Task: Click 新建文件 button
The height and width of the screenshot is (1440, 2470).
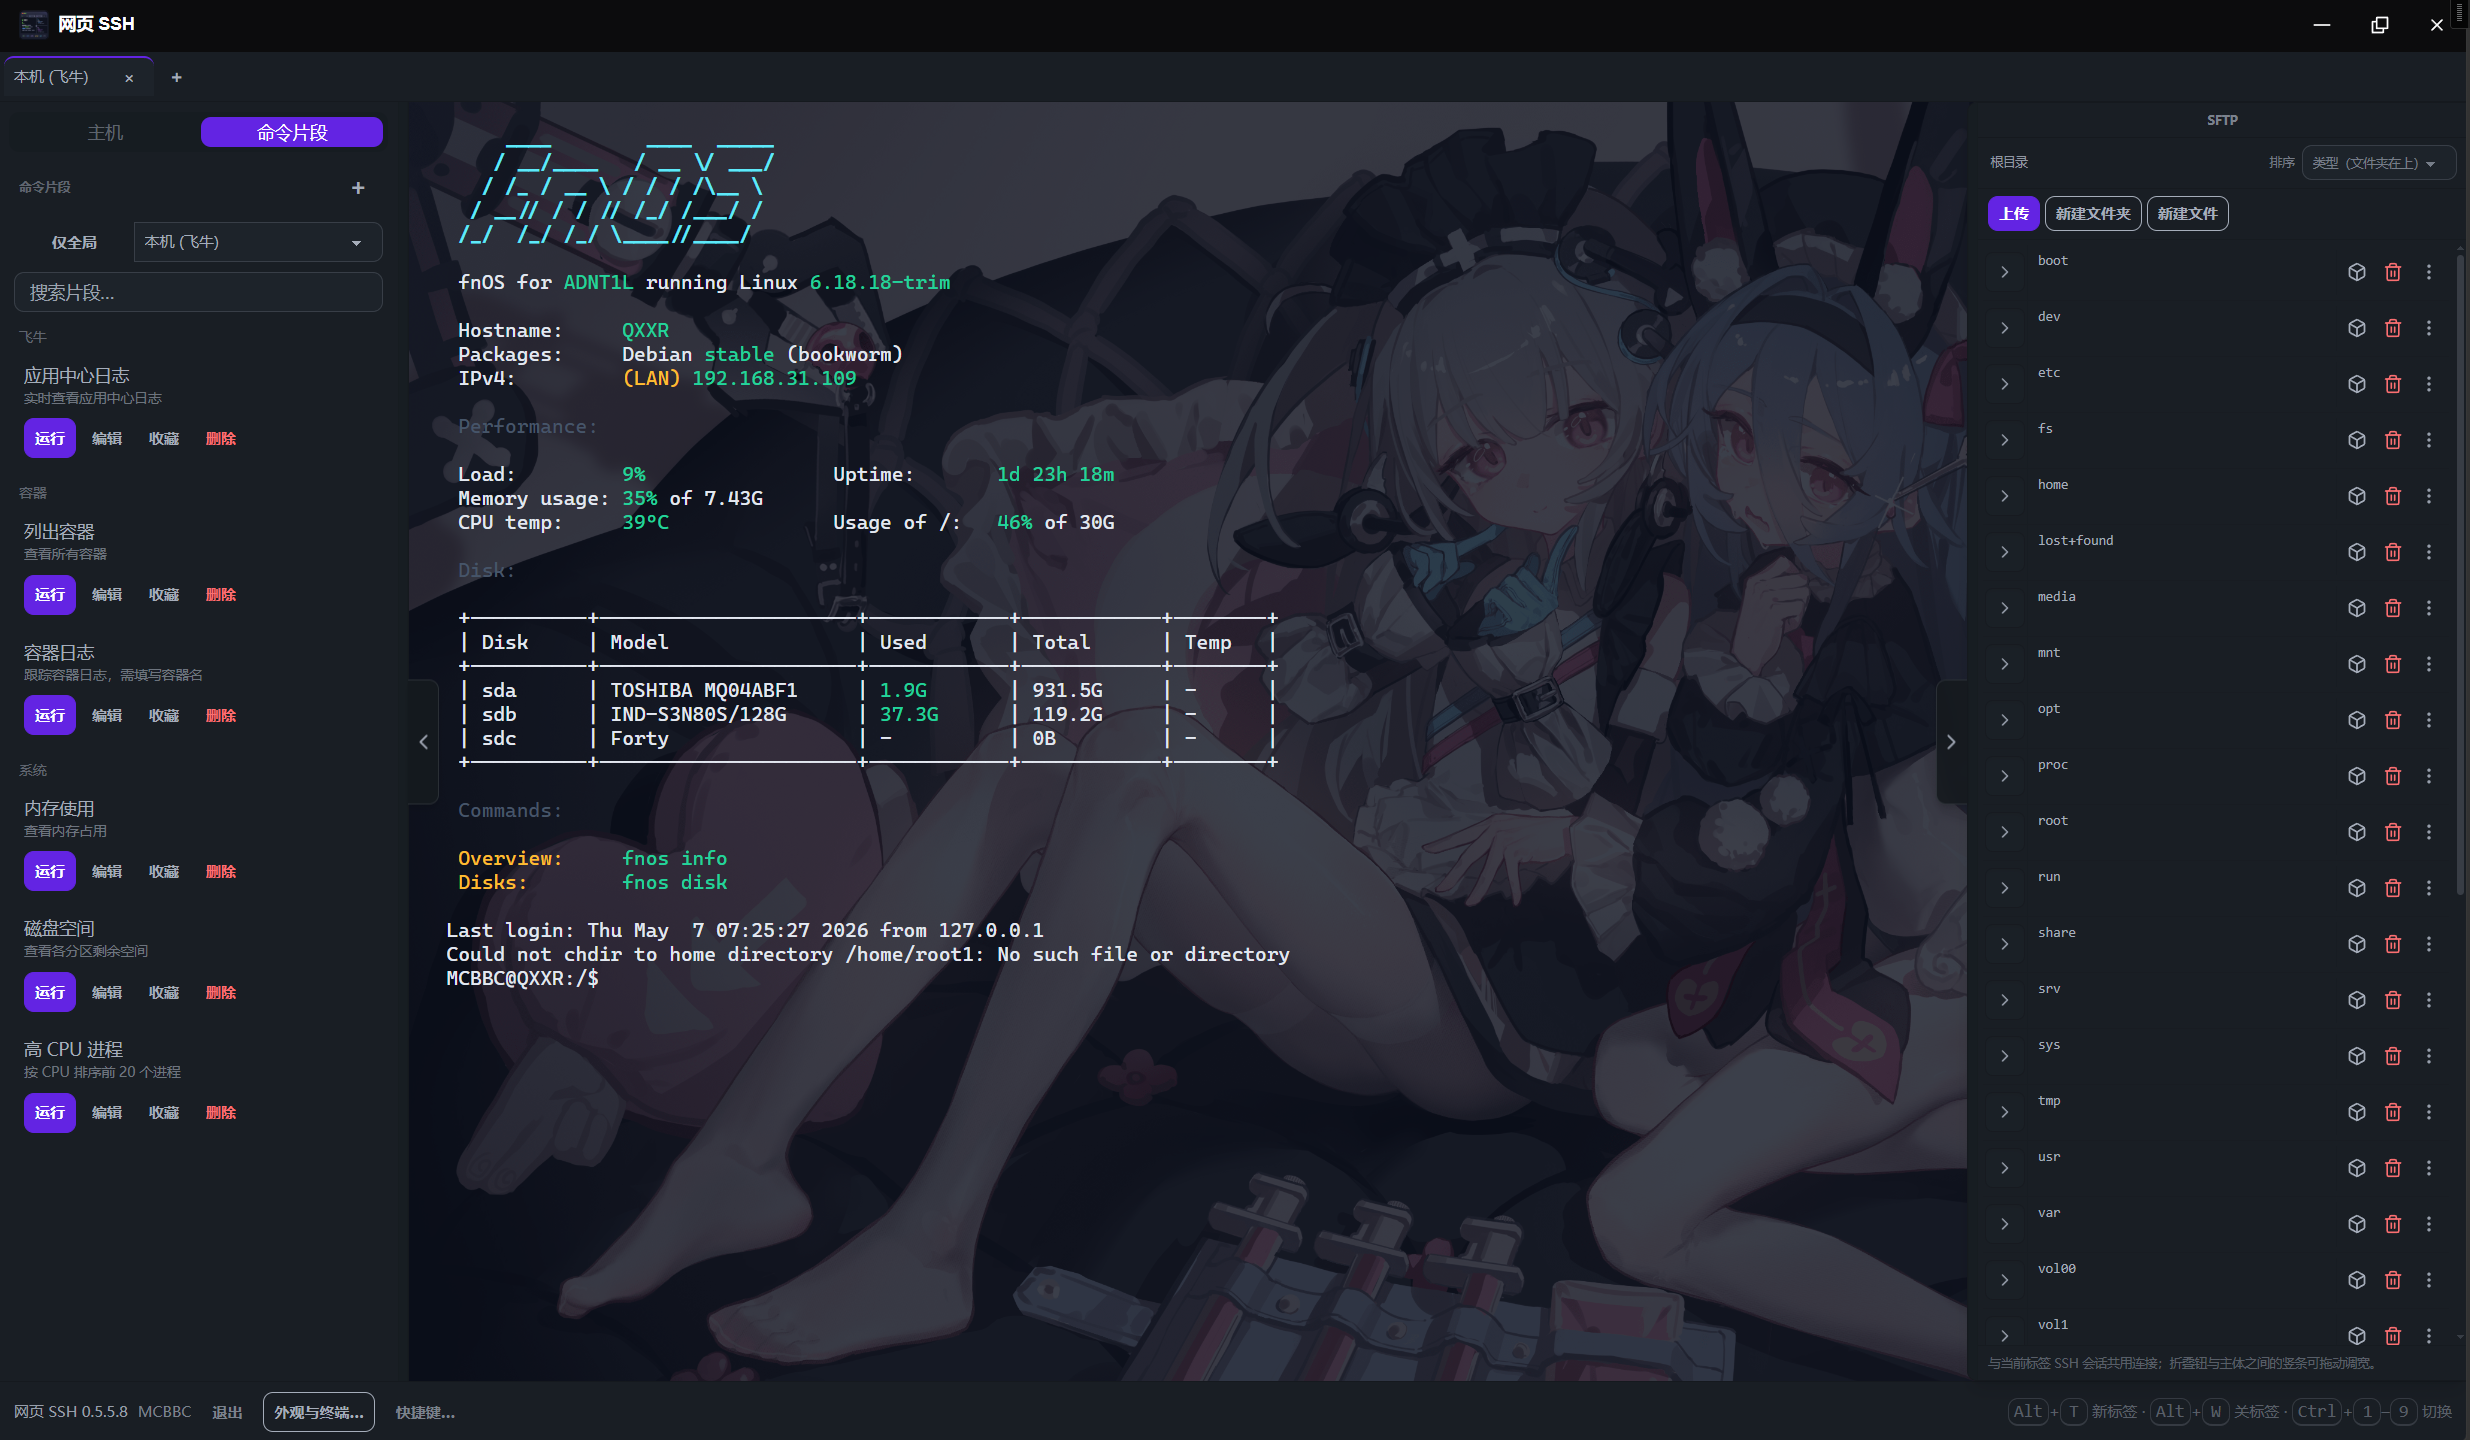Action: click(x=2187, y=214)
